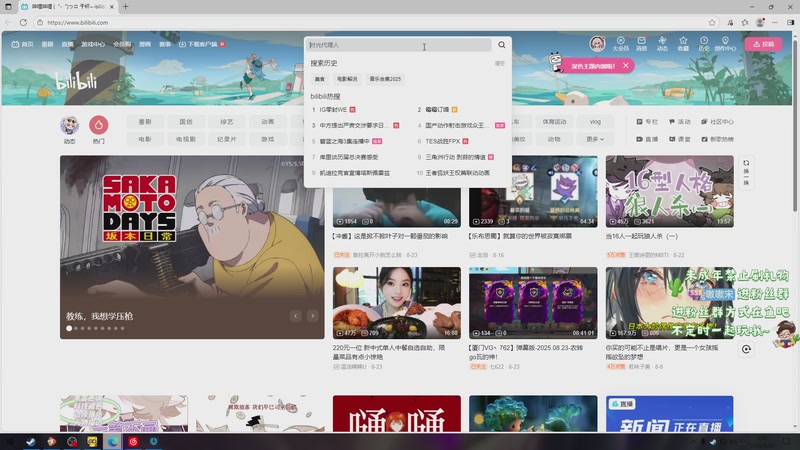The height and width of the screenshot is (450, 800).
Task: Click the address bar URL
Action: 78,22
